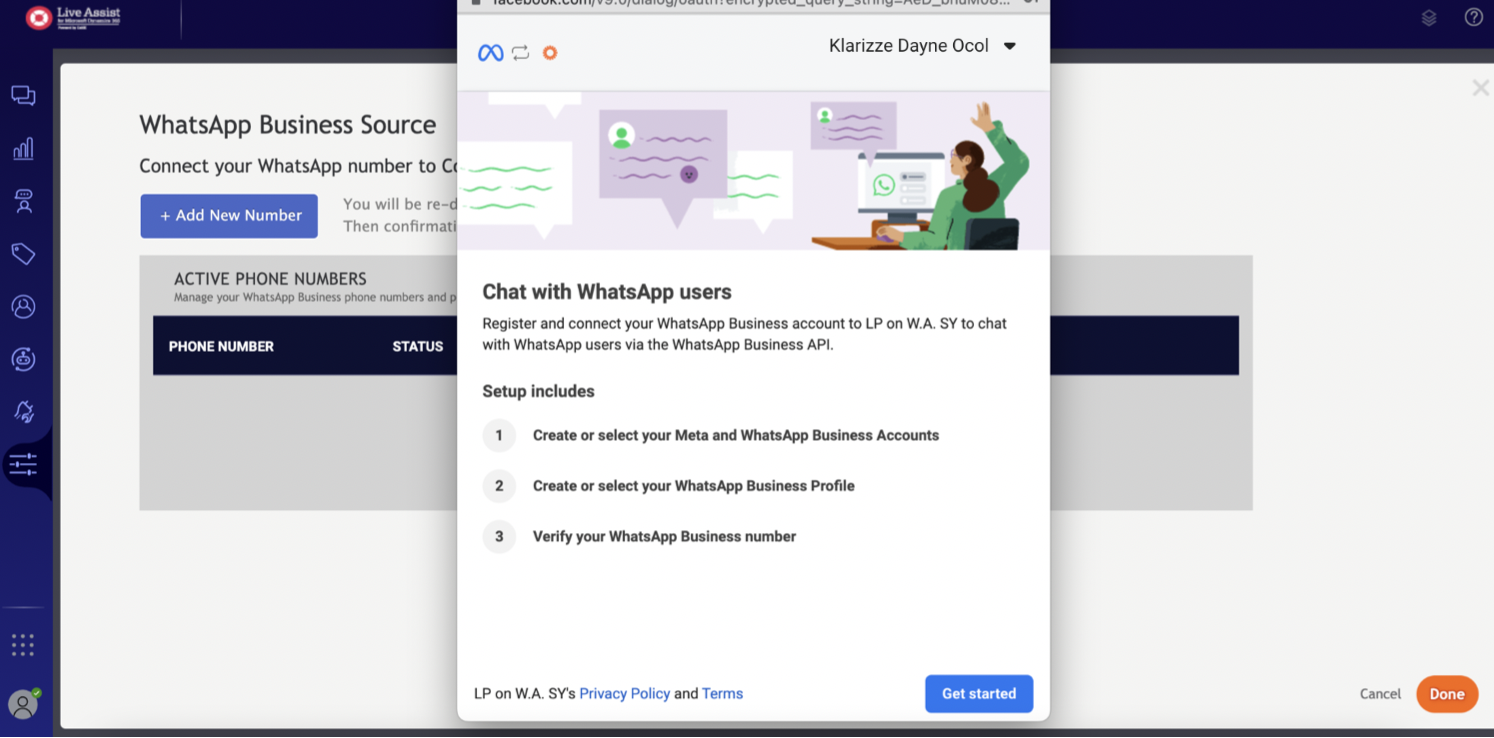Click the PHONE NUMBER column header
The width and height of the screenshot is (1494, 738).
click(221, 346)
